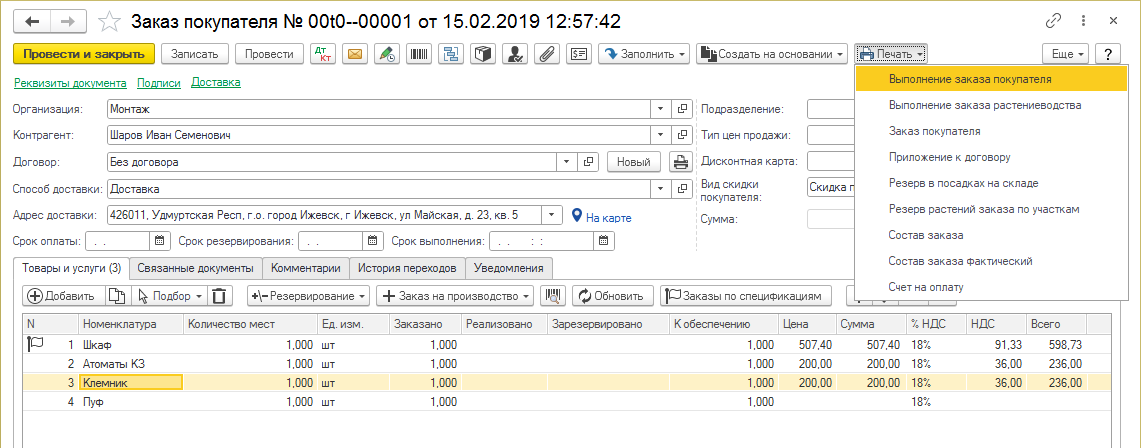The width and height of the screenshot is (1141, 448).
Task: Click the copy row icon beside Добавить
Action: click(116, 296)
